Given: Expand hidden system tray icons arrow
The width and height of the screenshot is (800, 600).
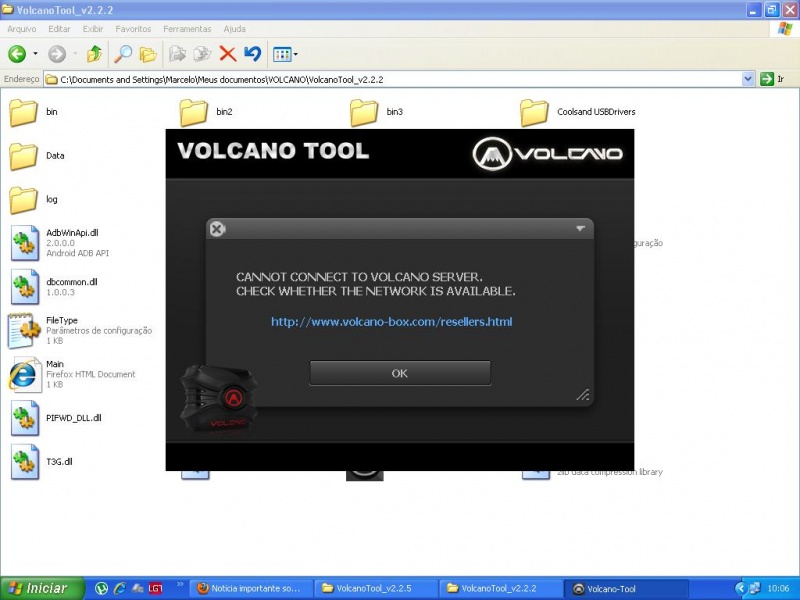Looking at the screenshot, I should [740, 588].
